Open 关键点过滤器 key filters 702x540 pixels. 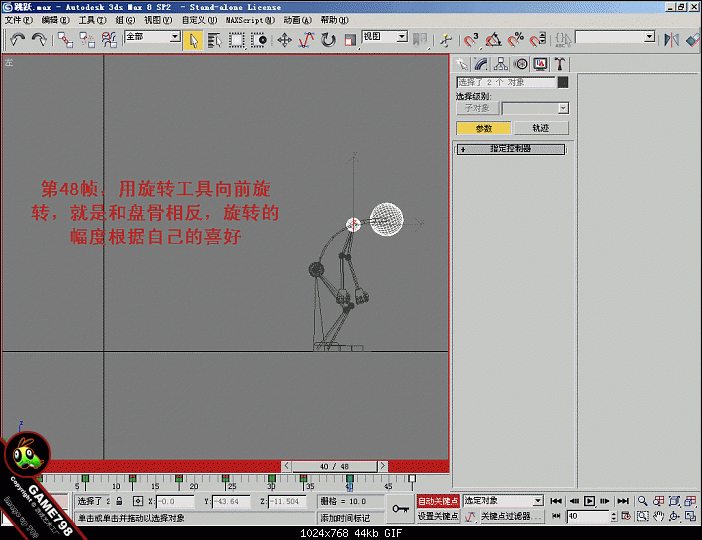(511, 516)
